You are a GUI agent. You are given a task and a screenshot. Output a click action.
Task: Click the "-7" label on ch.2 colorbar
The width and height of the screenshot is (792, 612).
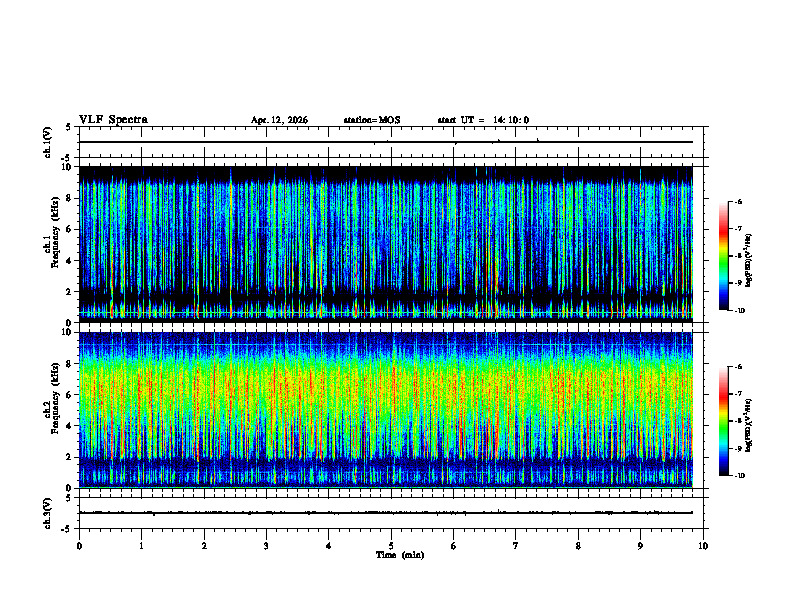738,394
